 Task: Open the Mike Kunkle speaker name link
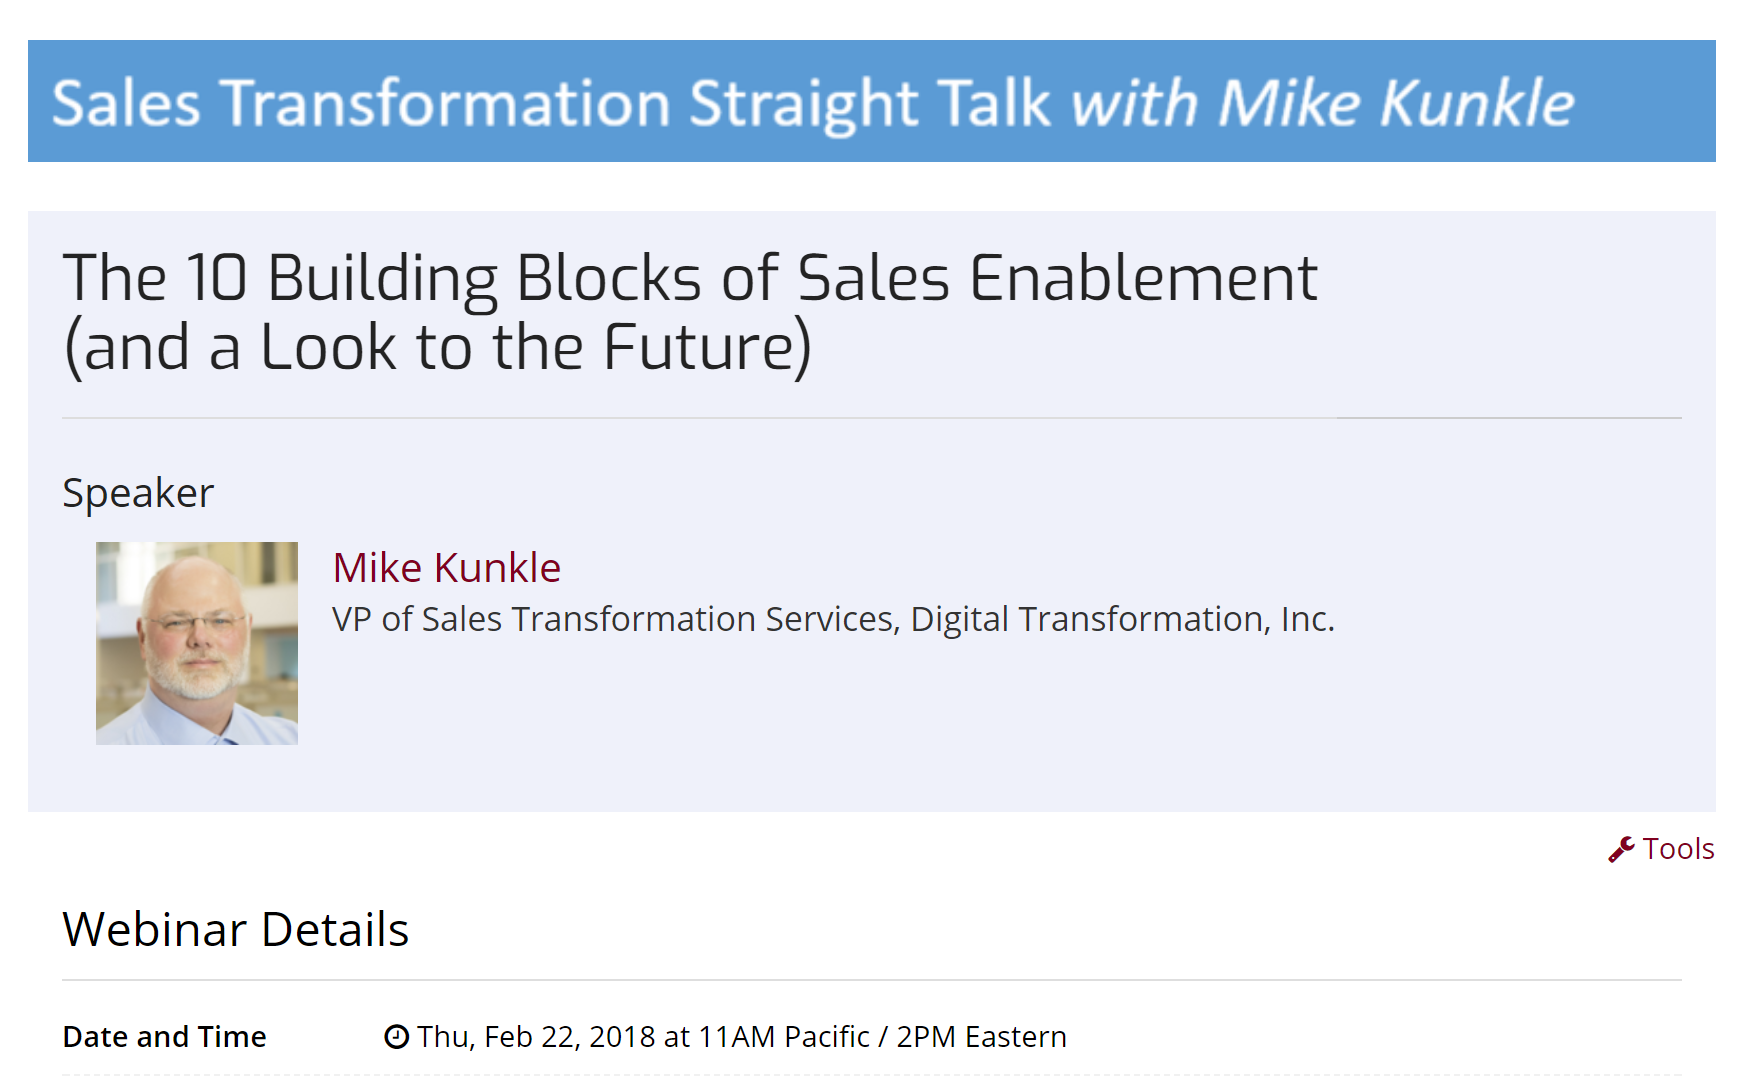click(x=447, y=567)
